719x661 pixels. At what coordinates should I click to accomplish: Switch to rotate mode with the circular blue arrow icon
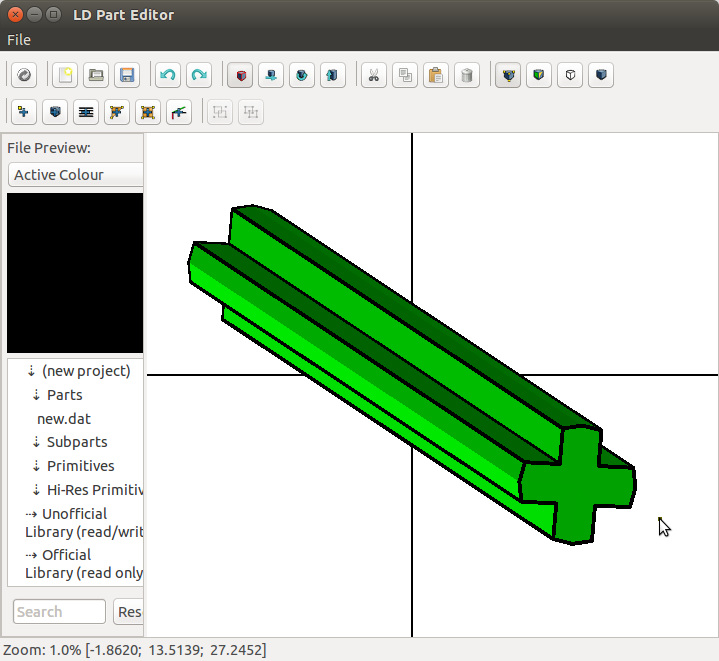(302, 75)
